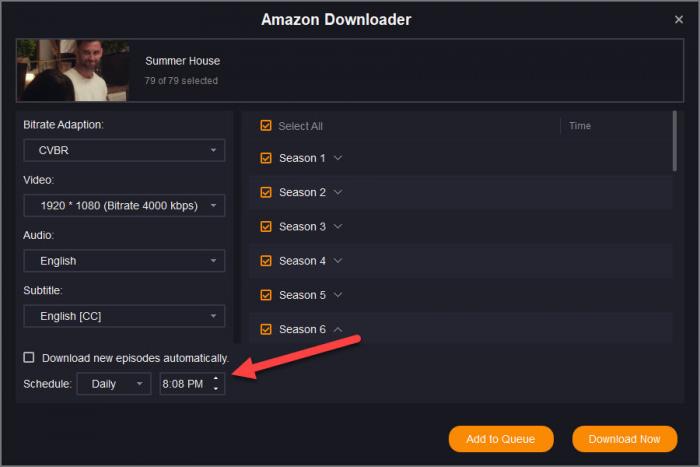700x467 pixels.
Task: Click the Select All label
Action: [x=300, y=126]
